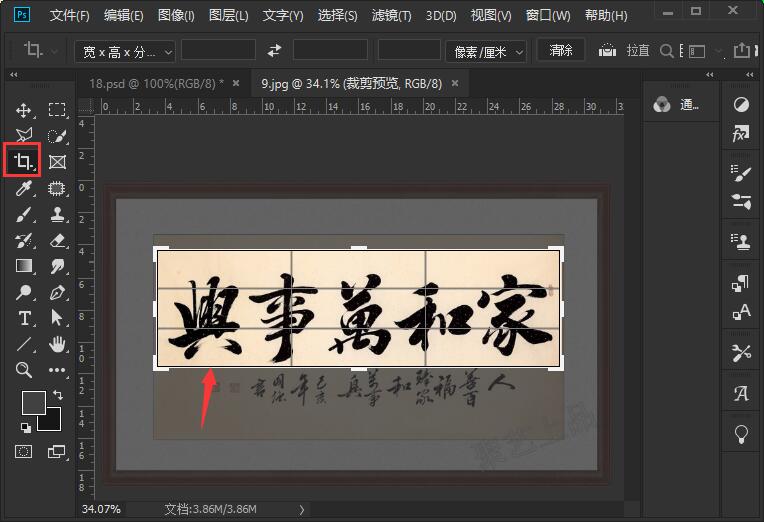Select the Eraser tool

pos(57,241)
